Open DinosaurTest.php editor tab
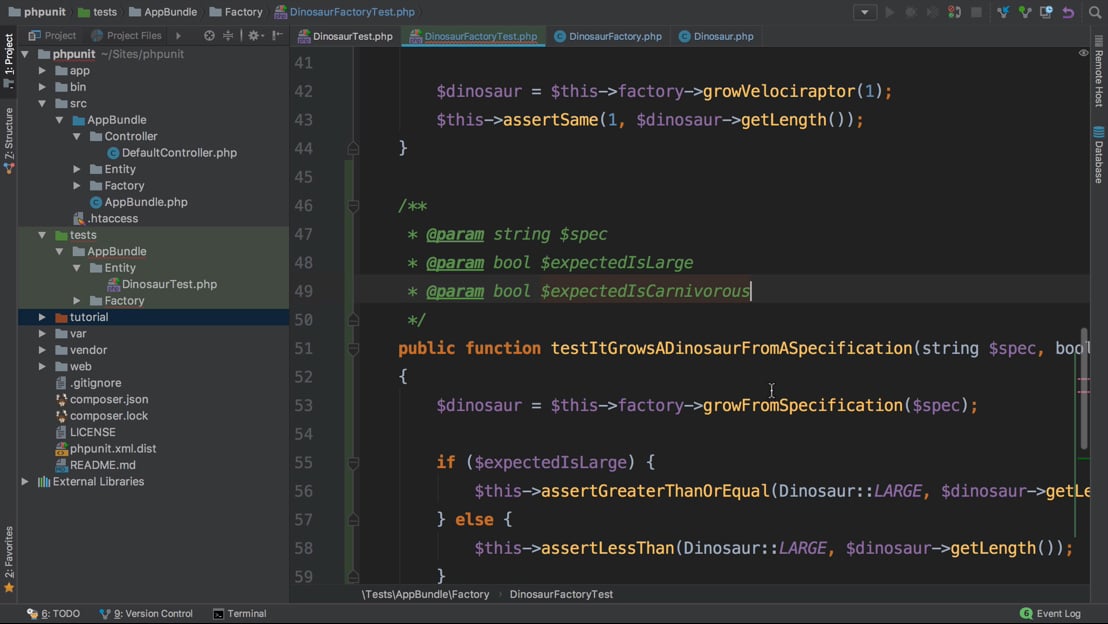1108x624 pixels. [345, 36]
